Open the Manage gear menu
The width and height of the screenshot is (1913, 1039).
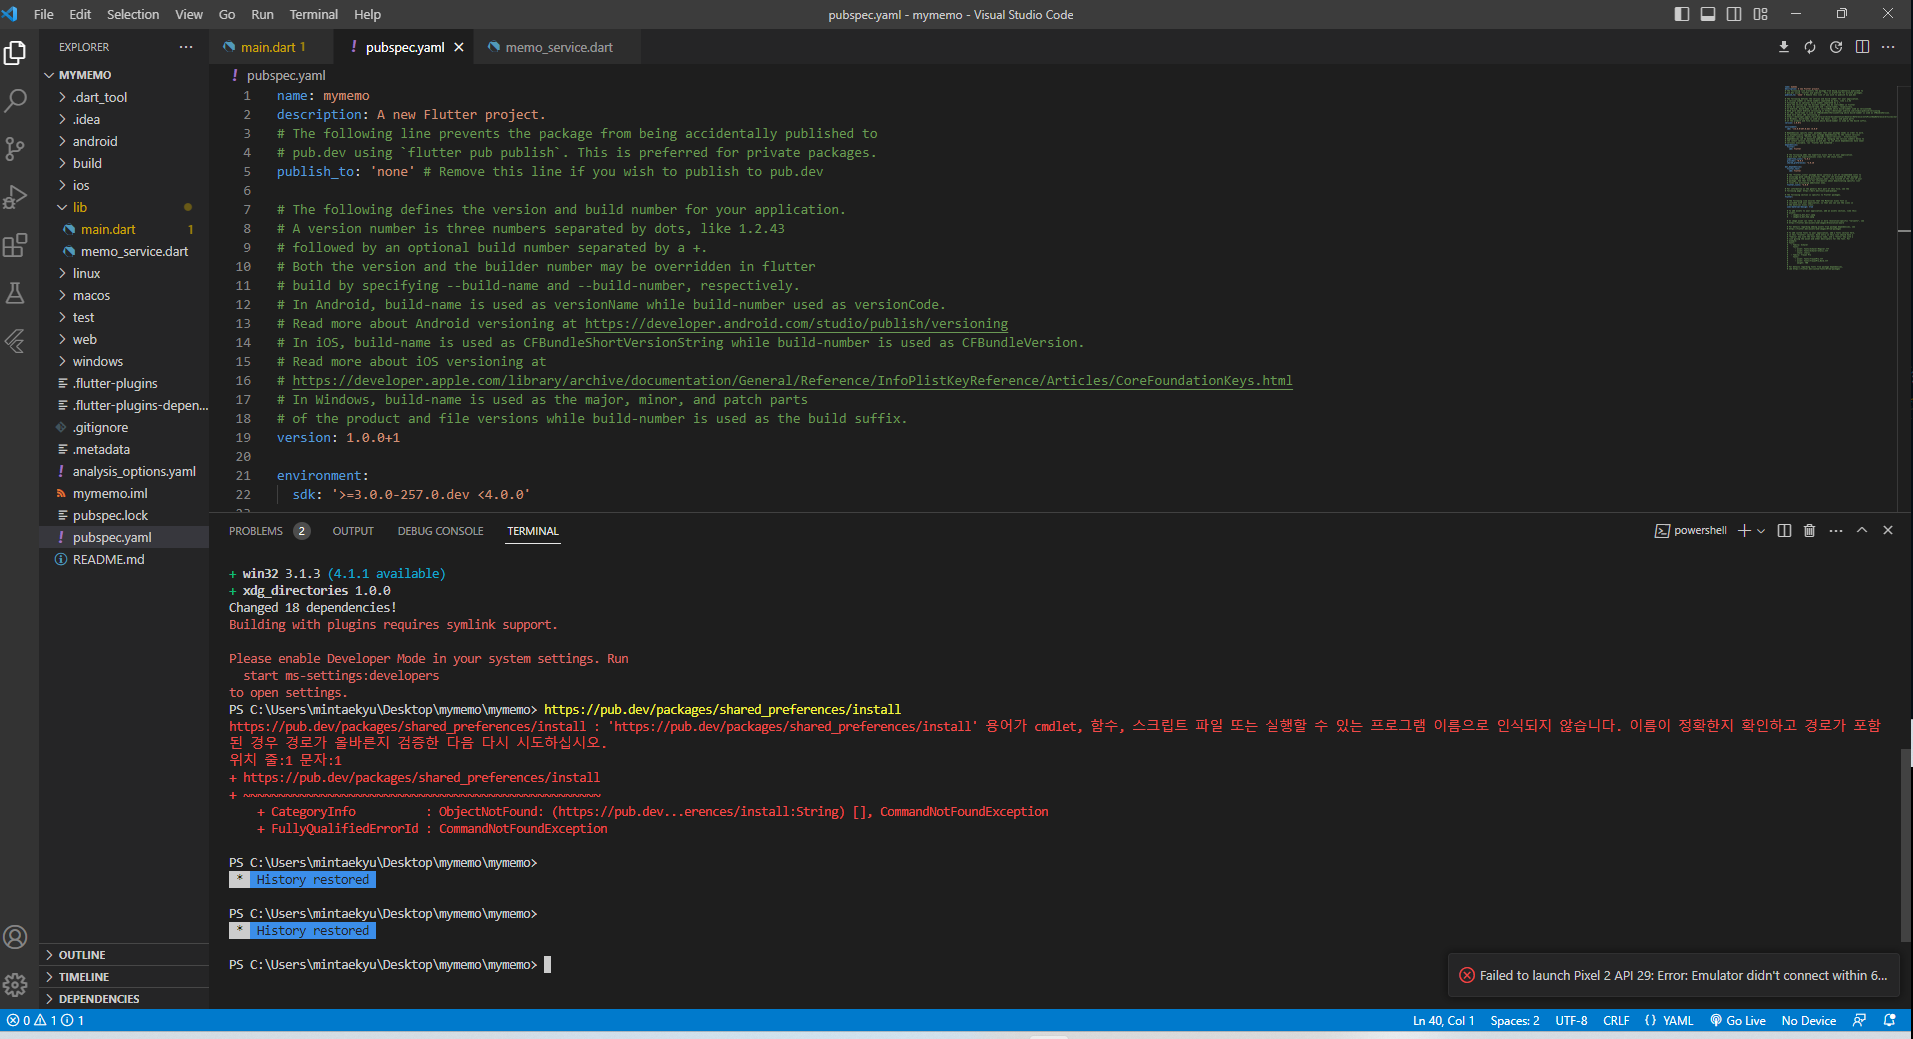click(x=15, y=985)
